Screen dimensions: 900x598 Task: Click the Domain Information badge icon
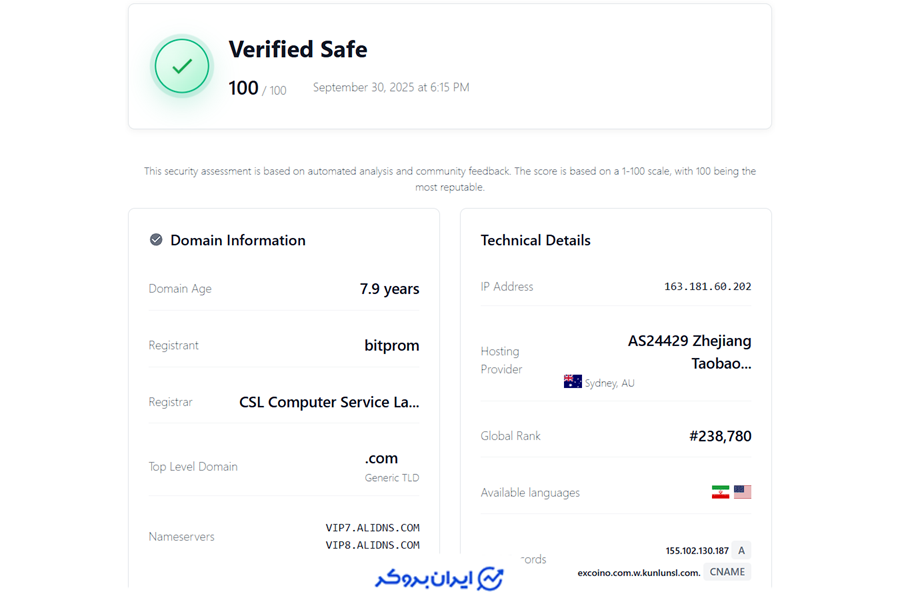156,240
